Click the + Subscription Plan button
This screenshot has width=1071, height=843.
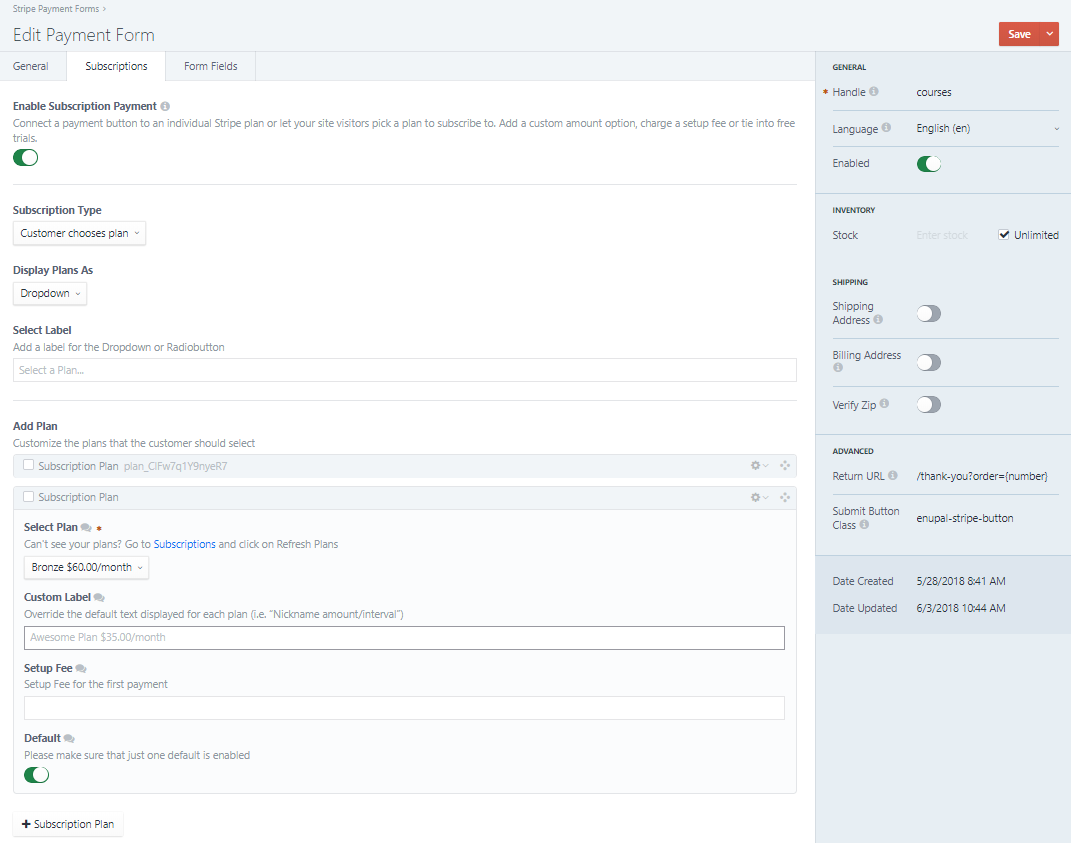click(68, 824)
